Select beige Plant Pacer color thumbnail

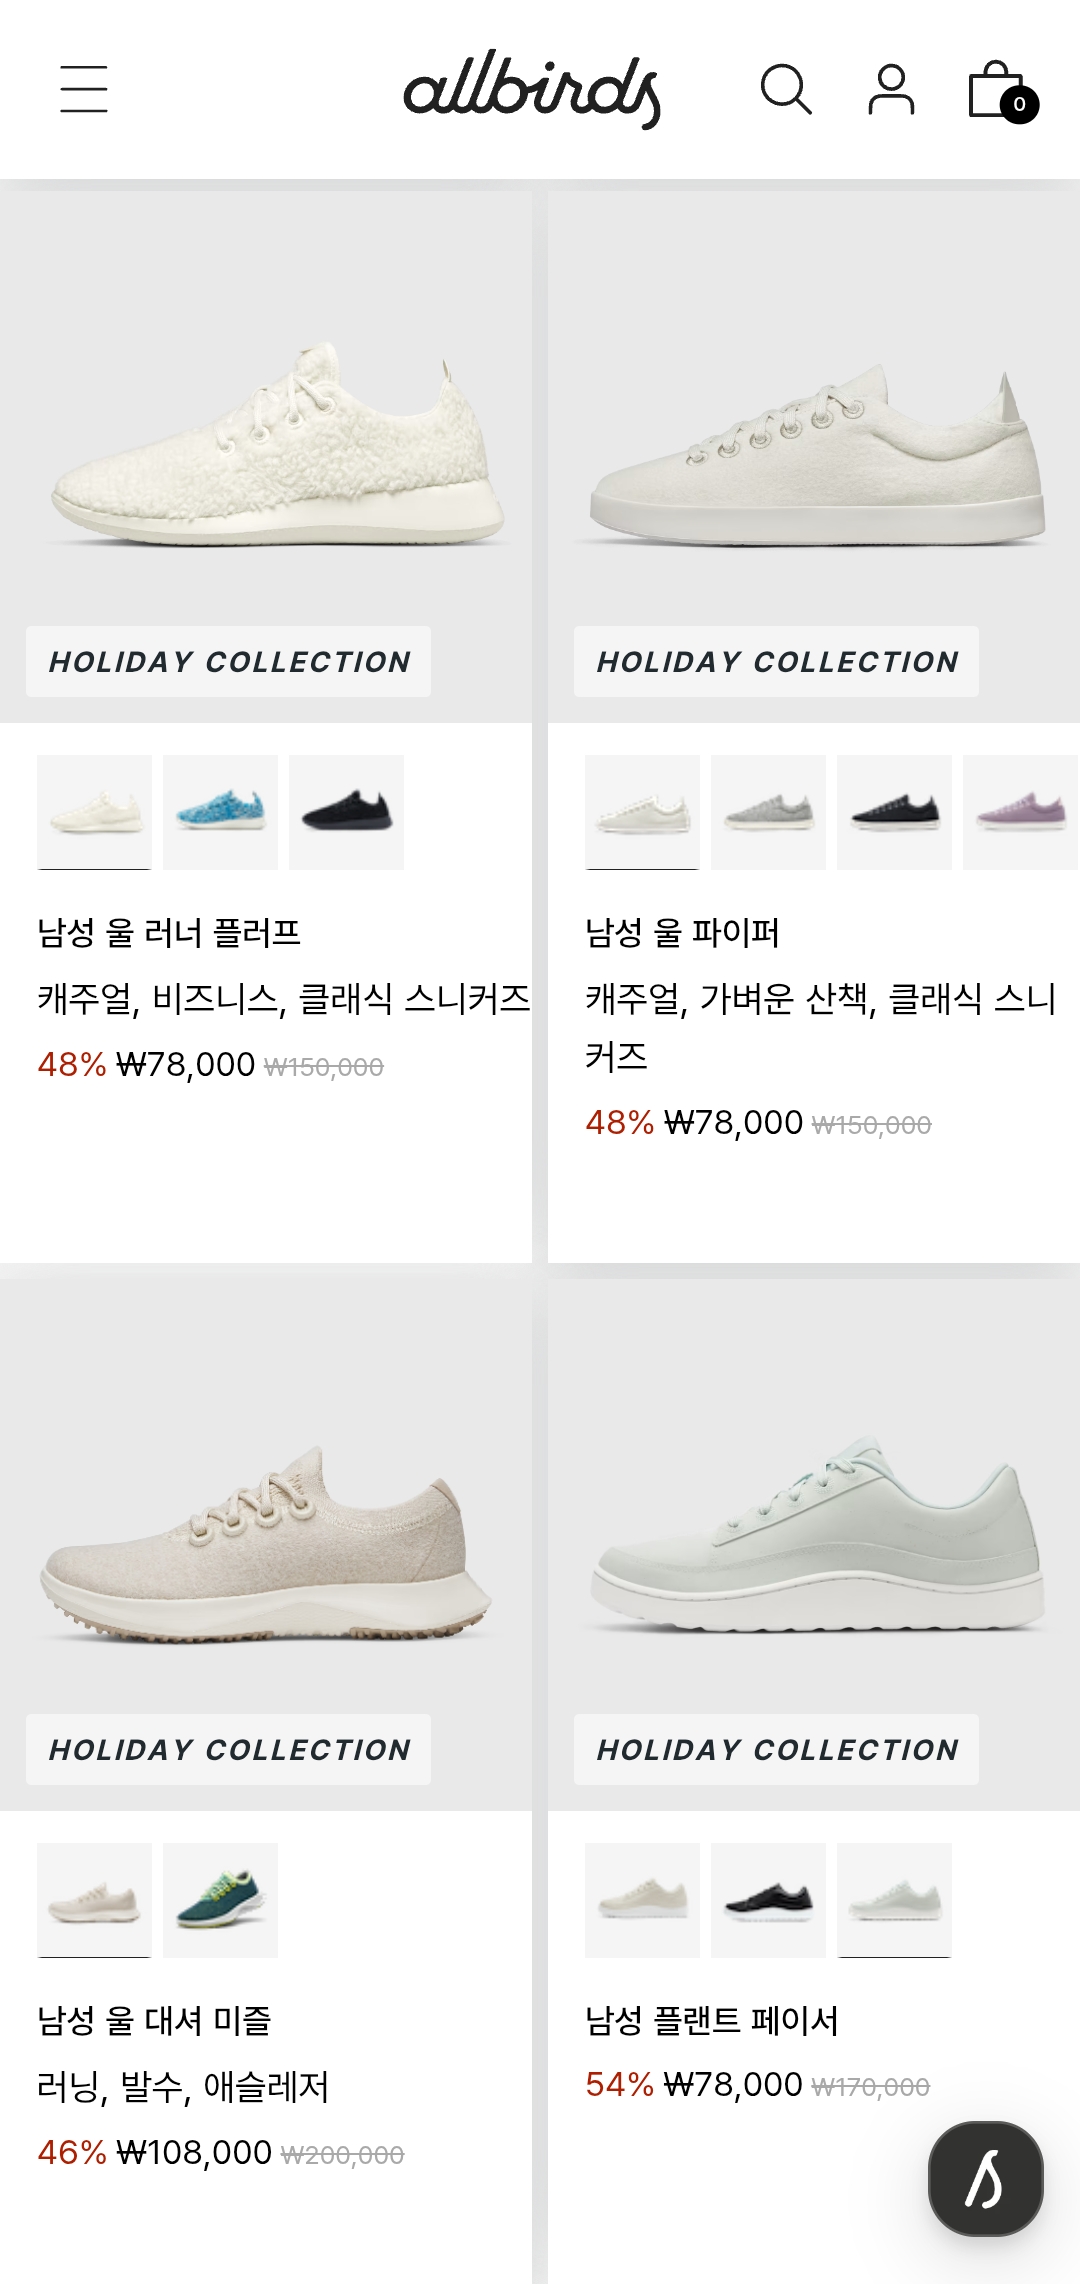pos(642,1900)
